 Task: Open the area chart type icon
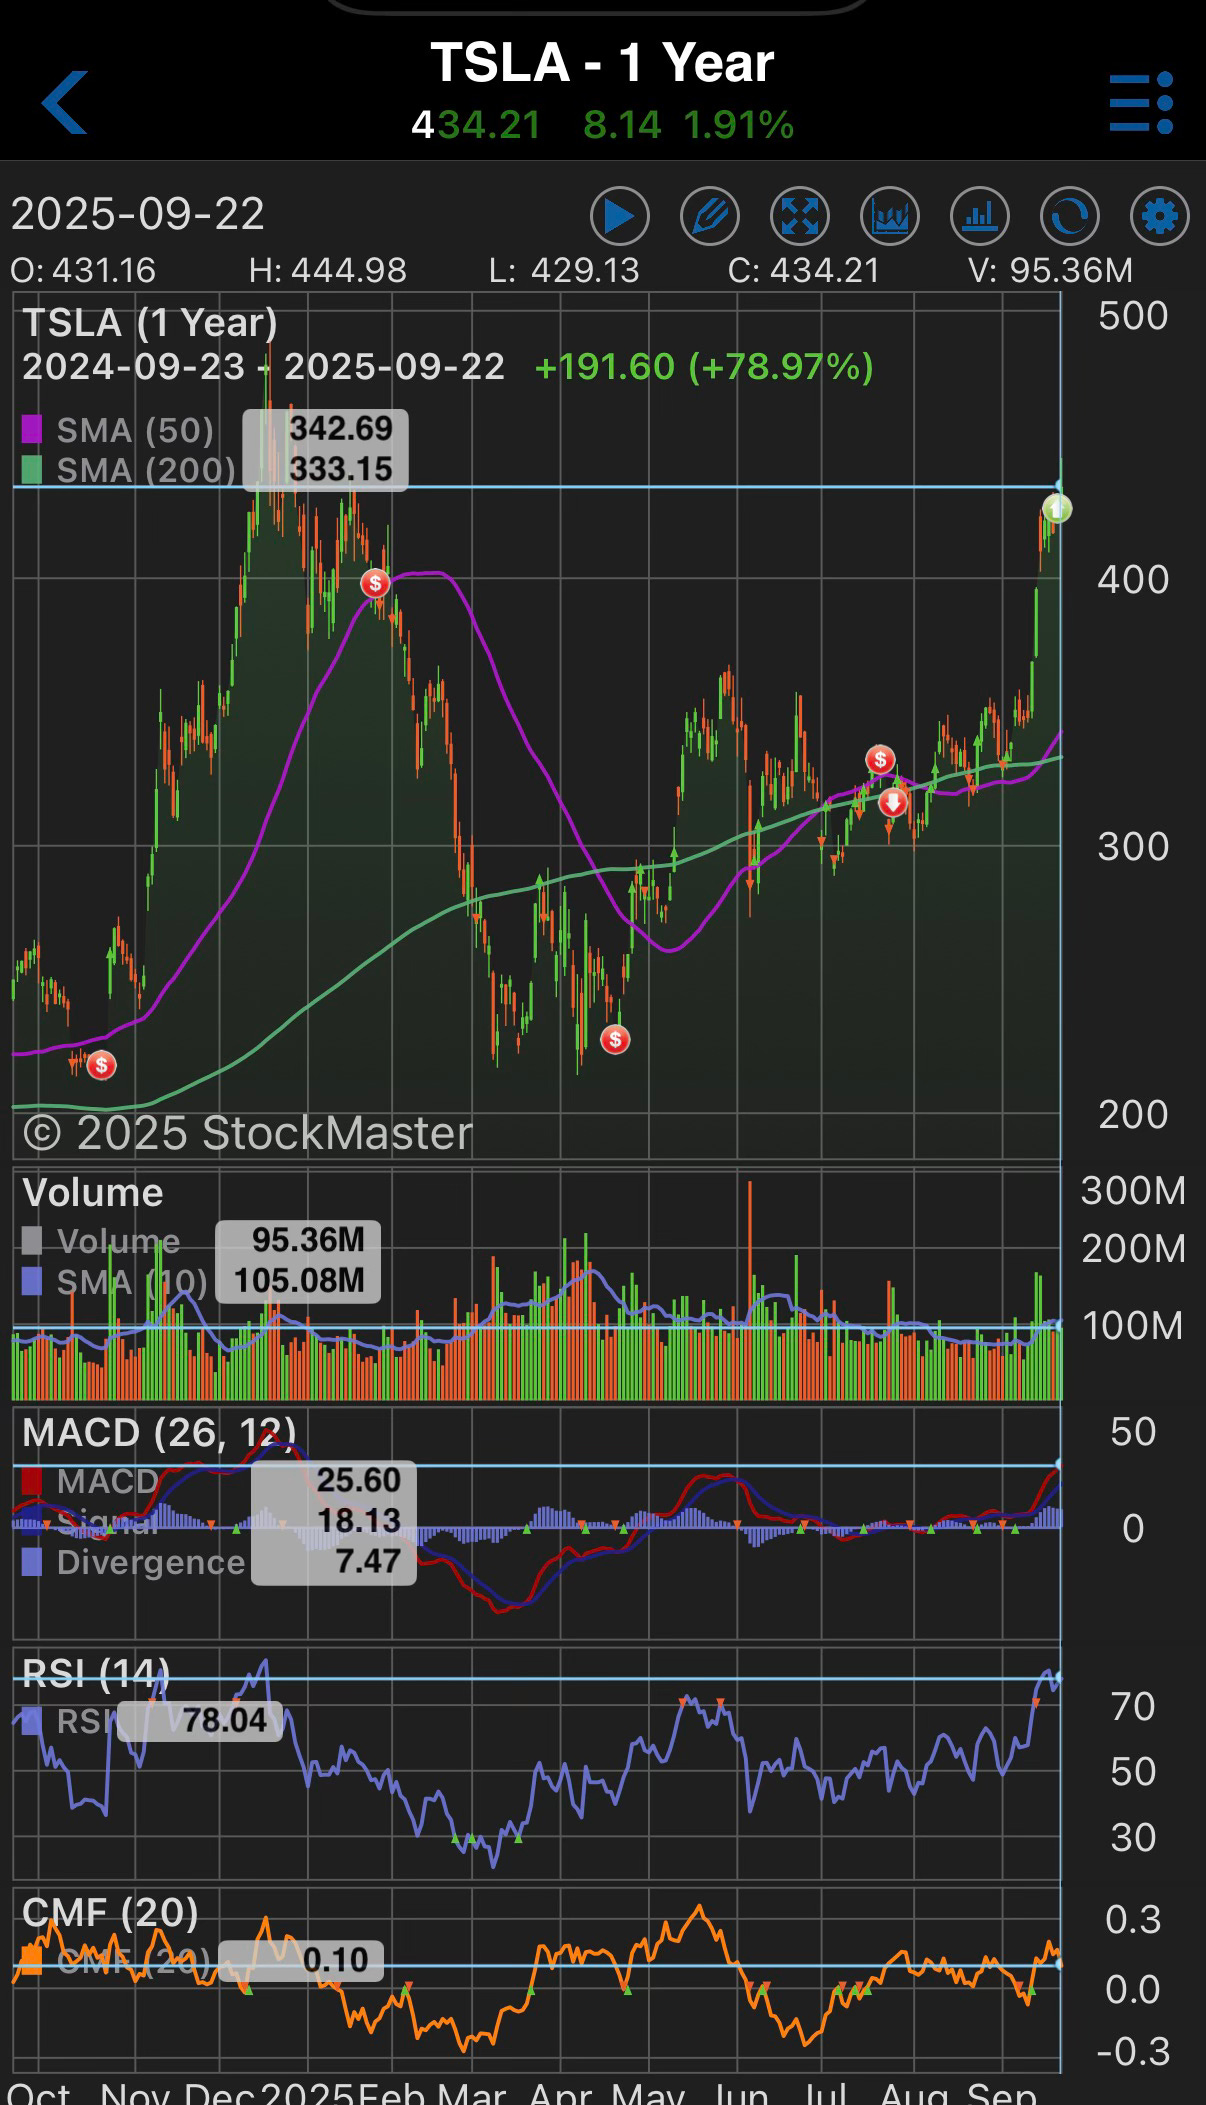(x=890, y=216)
